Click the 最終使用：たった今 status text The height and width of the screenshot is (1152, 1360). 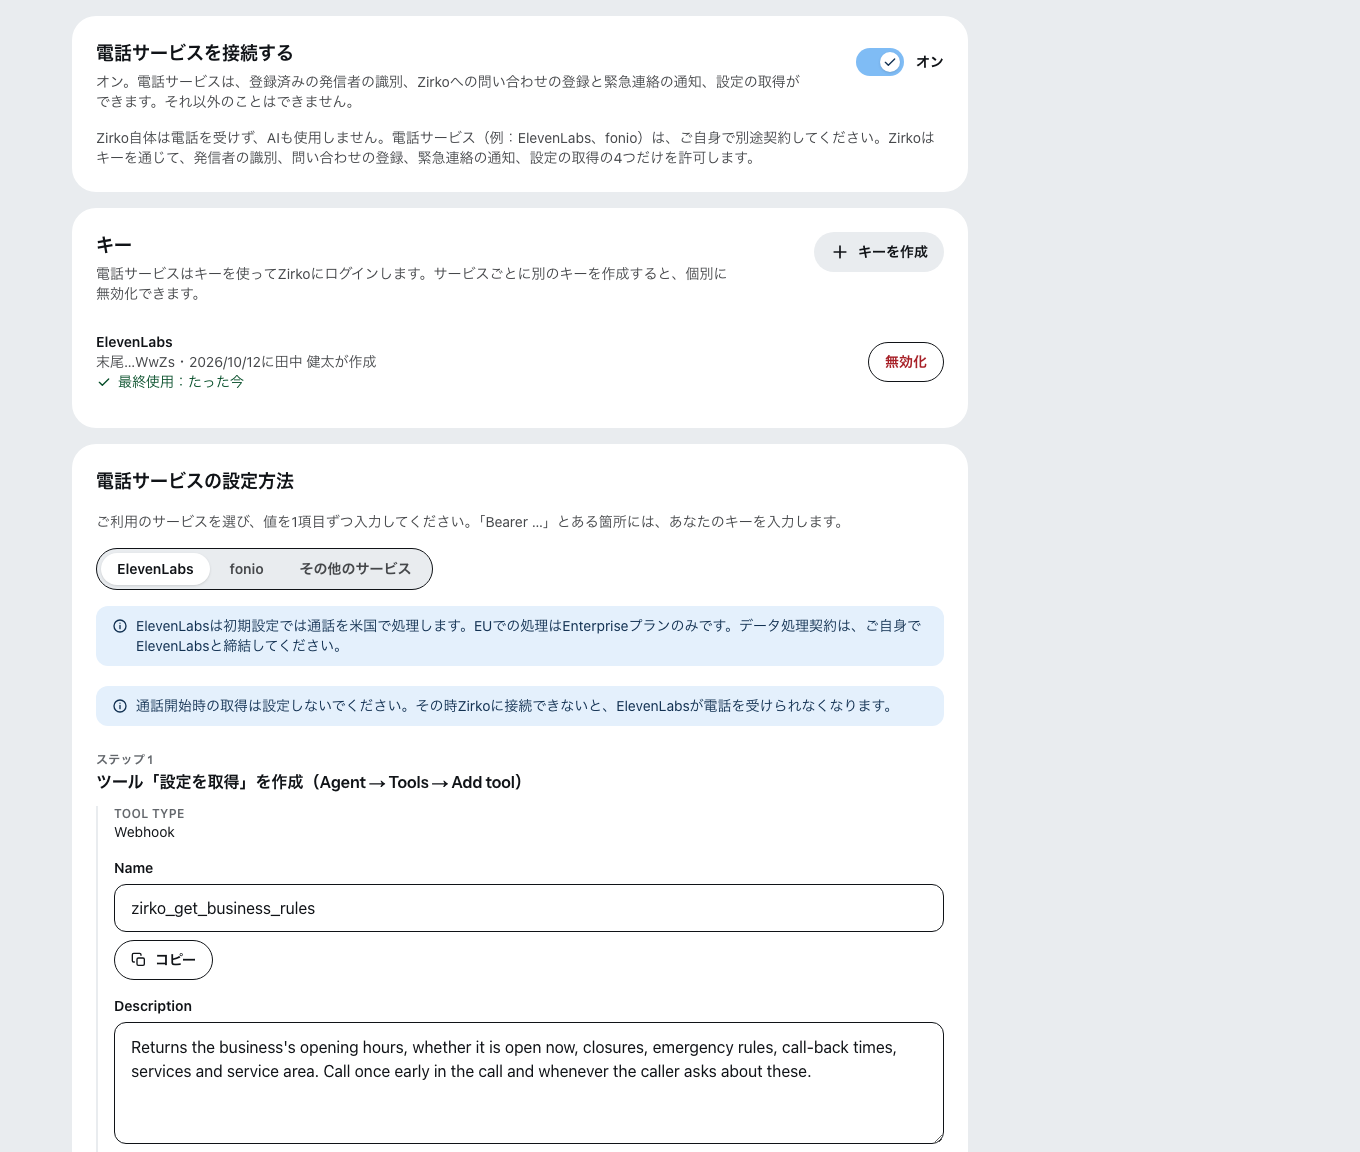coord(181,382)
